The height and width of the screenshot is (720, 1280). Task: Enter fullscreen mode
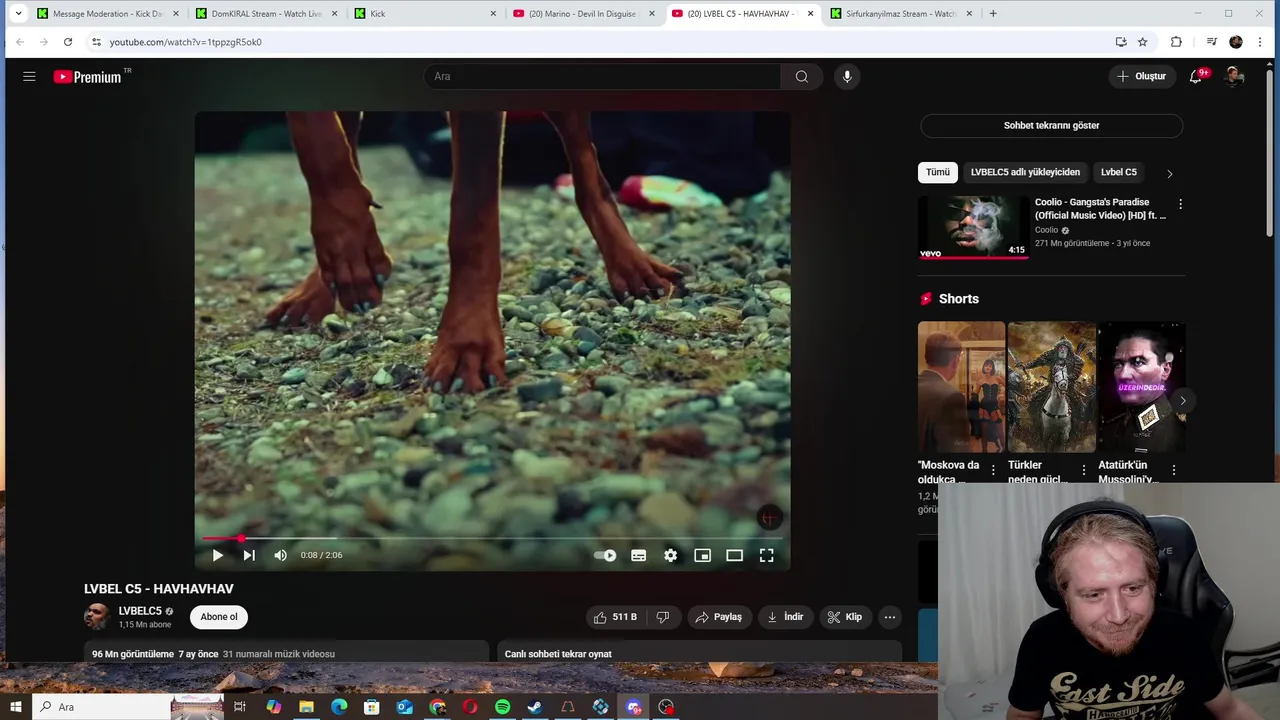767,556
